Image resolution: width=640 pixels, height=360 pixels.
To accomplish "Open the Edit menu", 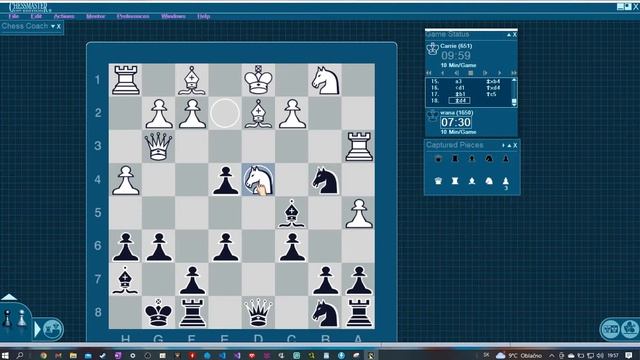I will (36, 16).
